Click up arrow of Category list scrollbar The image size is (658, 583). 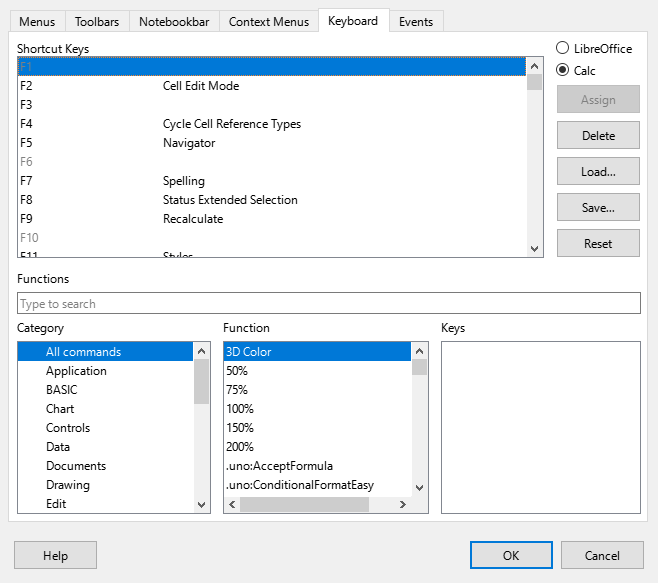coord(201,351)
